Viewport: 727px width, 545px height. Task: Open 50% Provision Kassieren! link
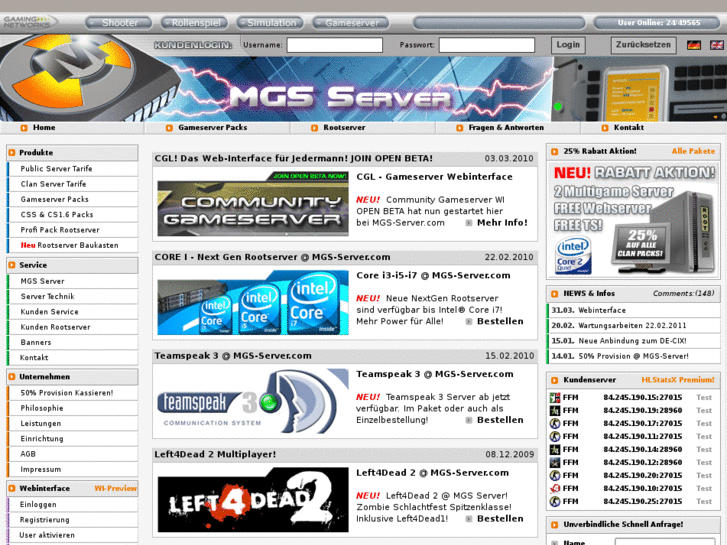67,393
